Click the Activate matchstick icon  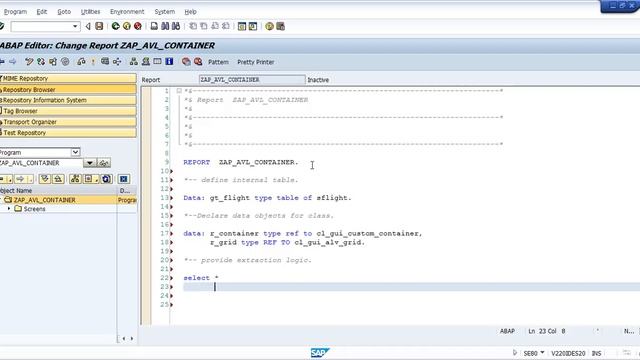[x=93, y=62]
